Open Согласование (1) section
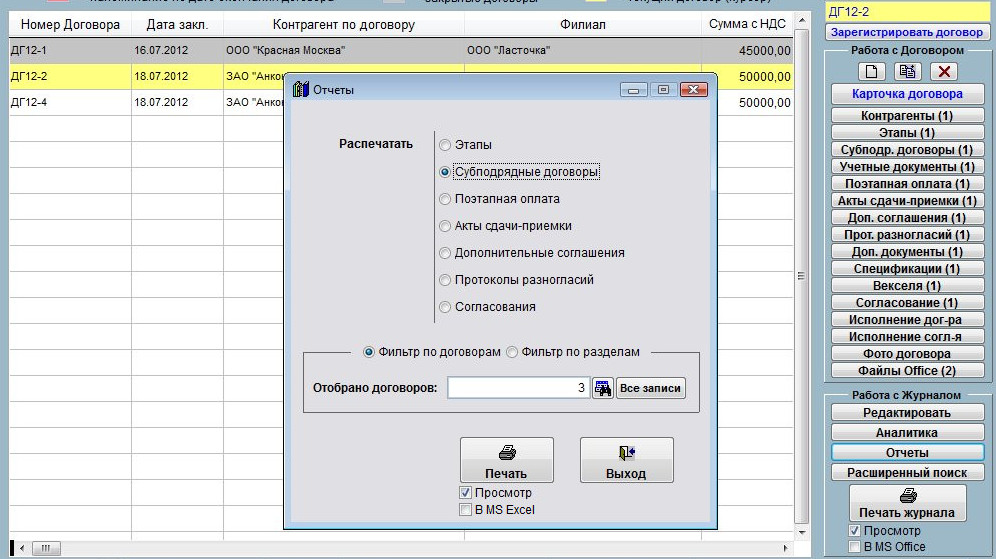 tap(907, 302)
